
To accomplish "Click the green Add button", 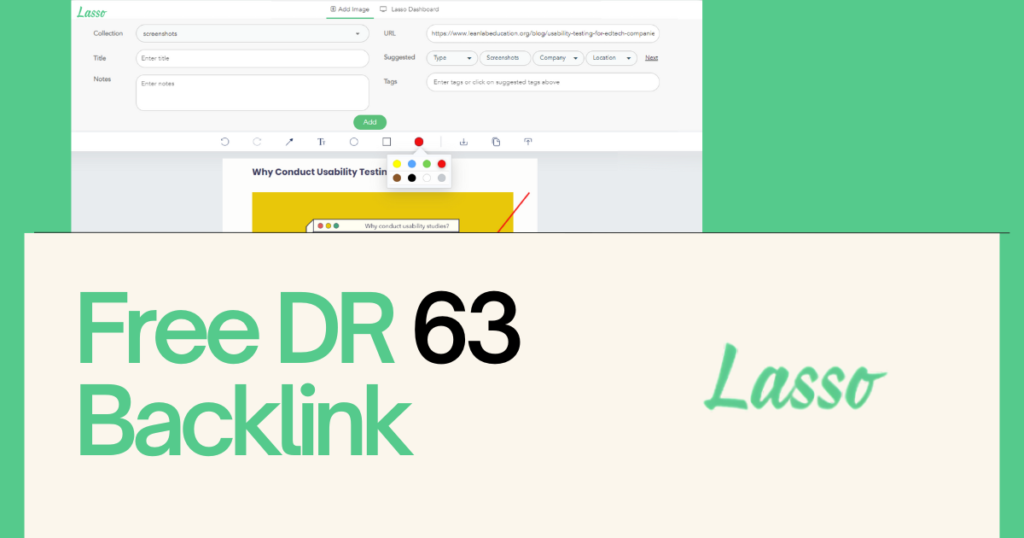I will tap(370, 122).
